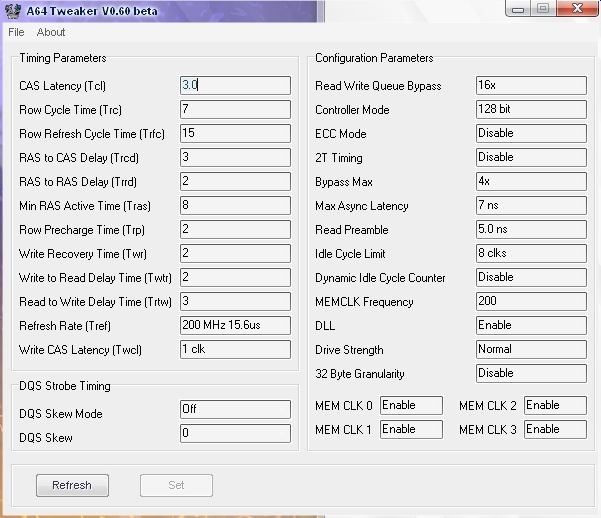Click the RAS to RAS Delay (Trrd) field

tap(235, 181)
